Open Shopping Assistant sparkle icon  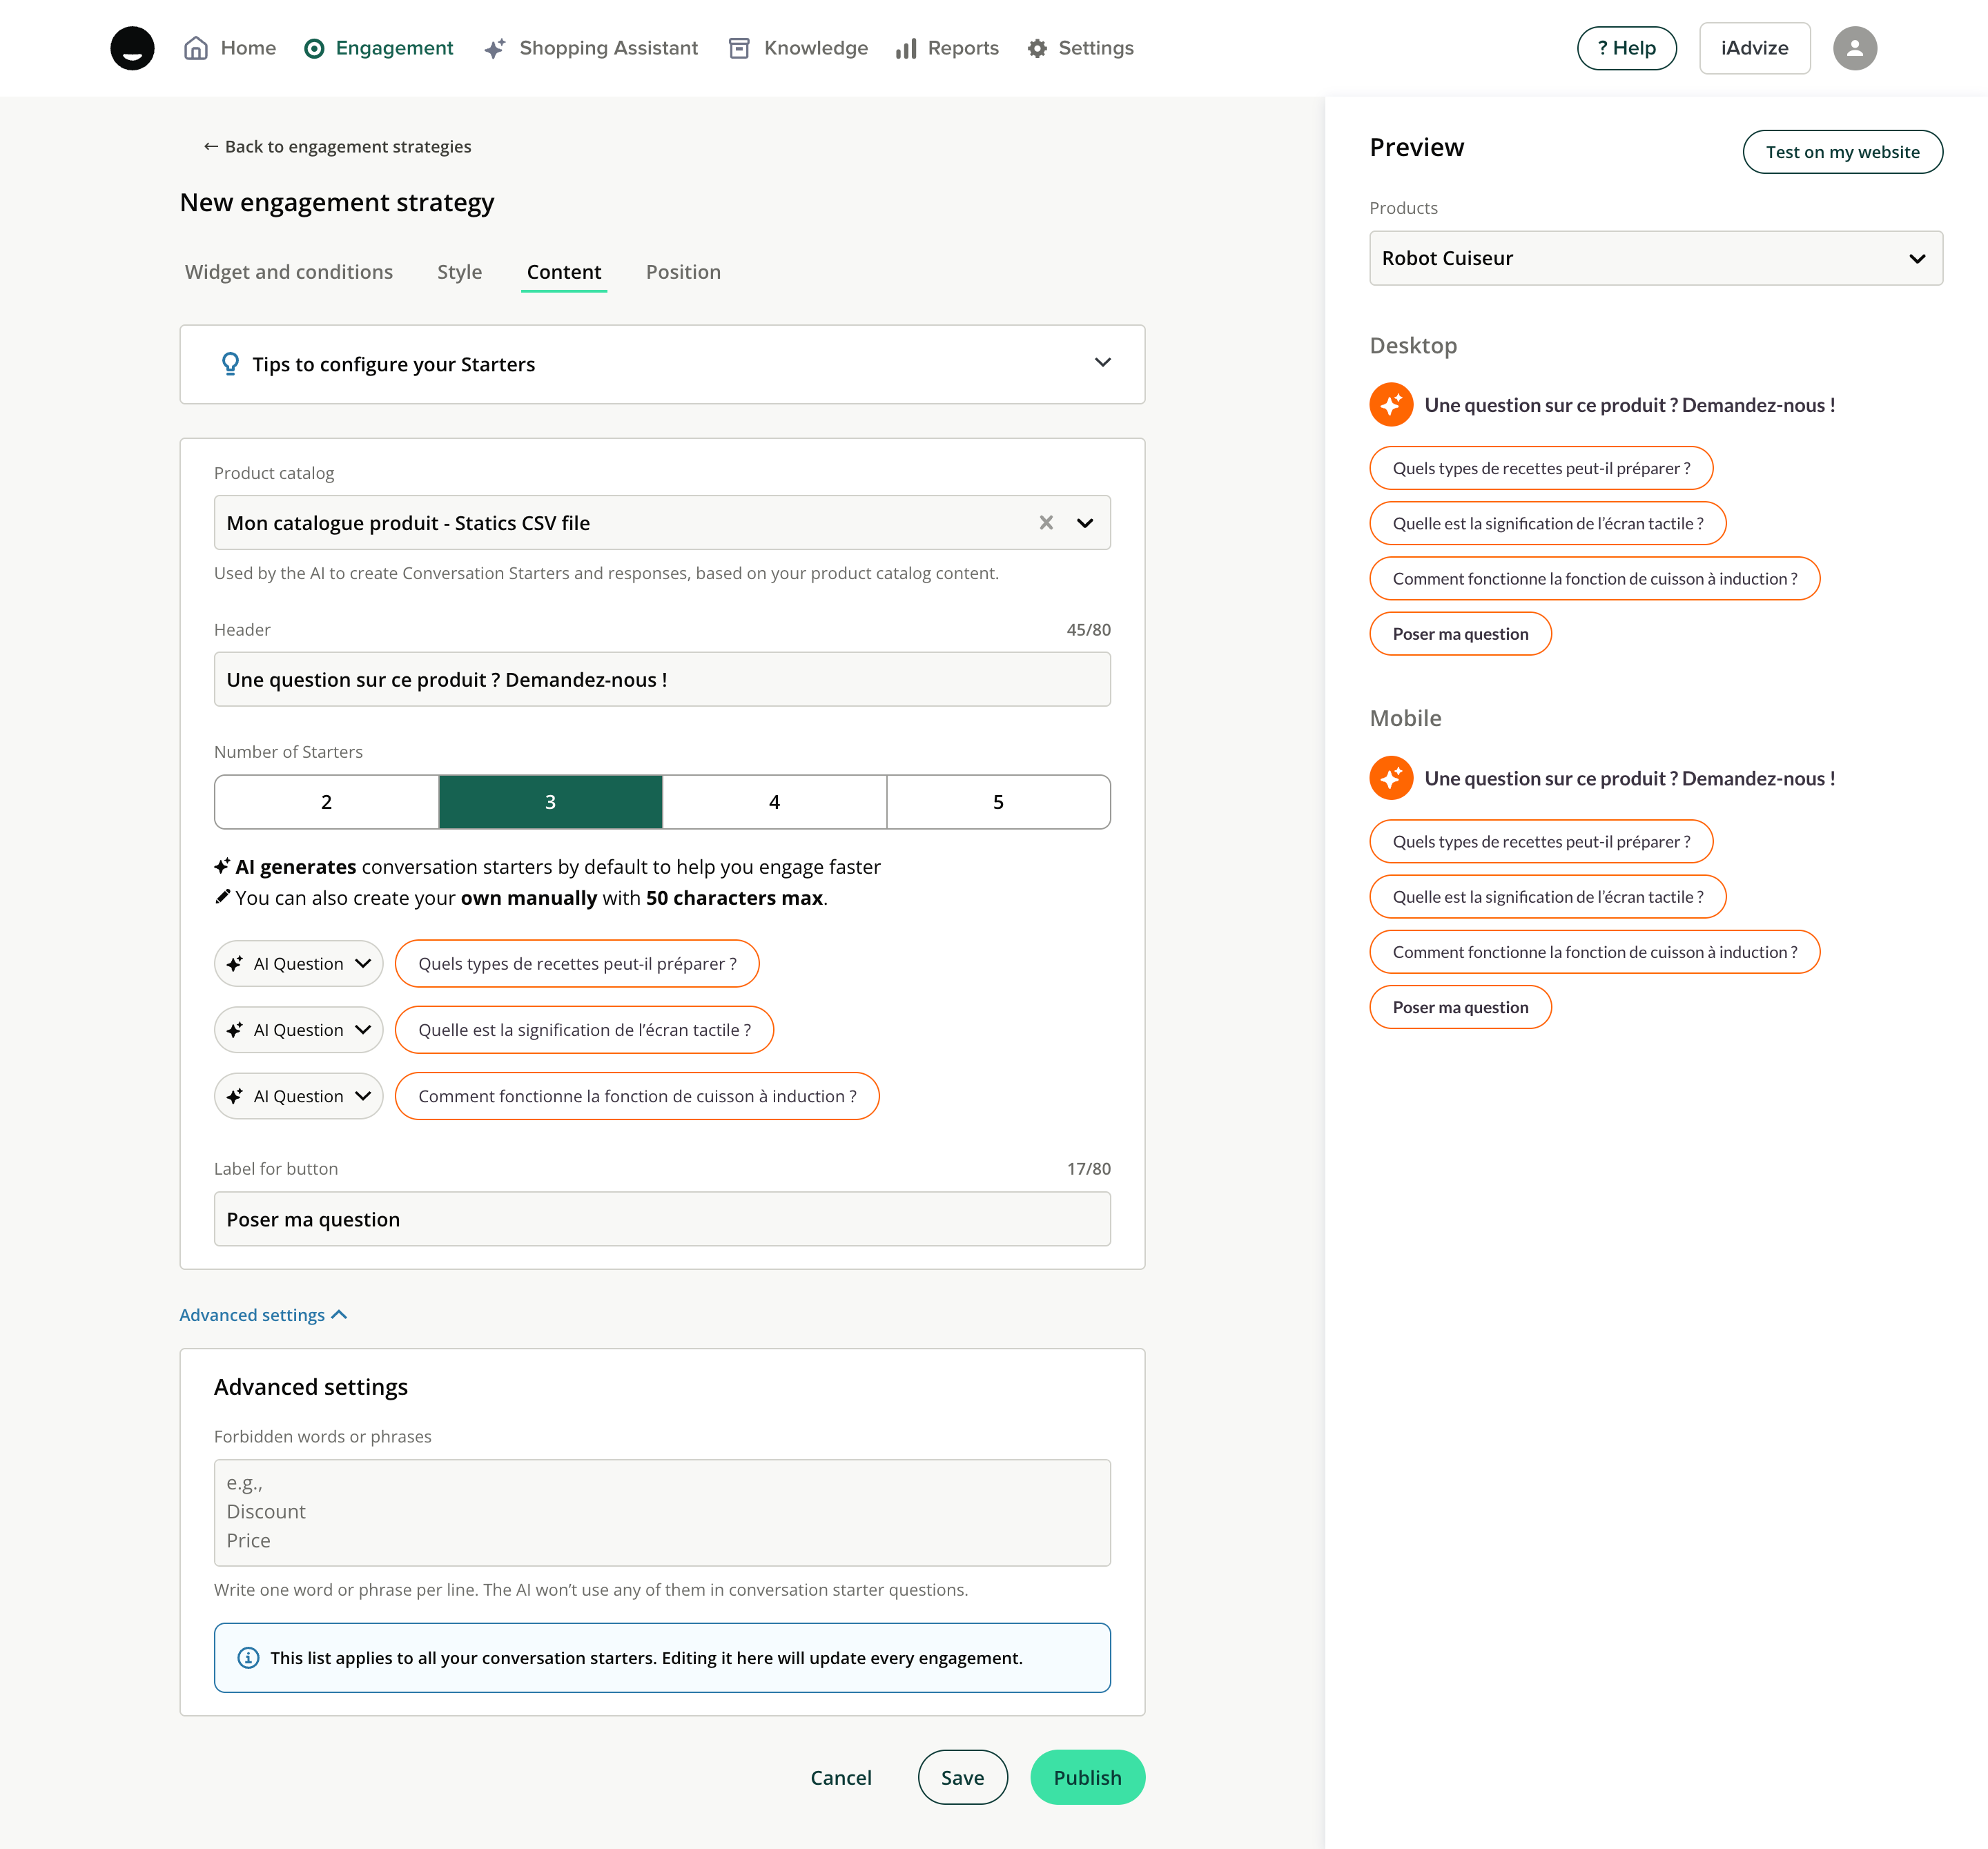(x=494, y=48)
